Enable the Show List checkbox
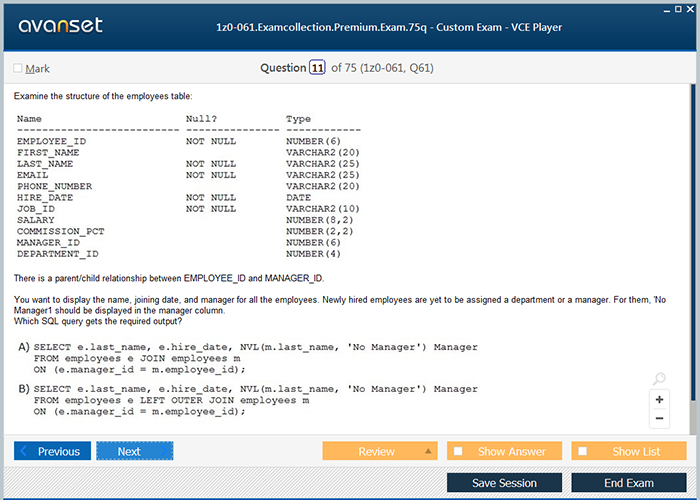This screenshot has height=500, width=700. 583,451
